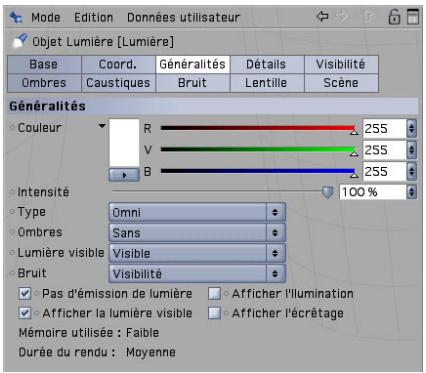Uncheck Afficher la lumière visible

point(25,313)
